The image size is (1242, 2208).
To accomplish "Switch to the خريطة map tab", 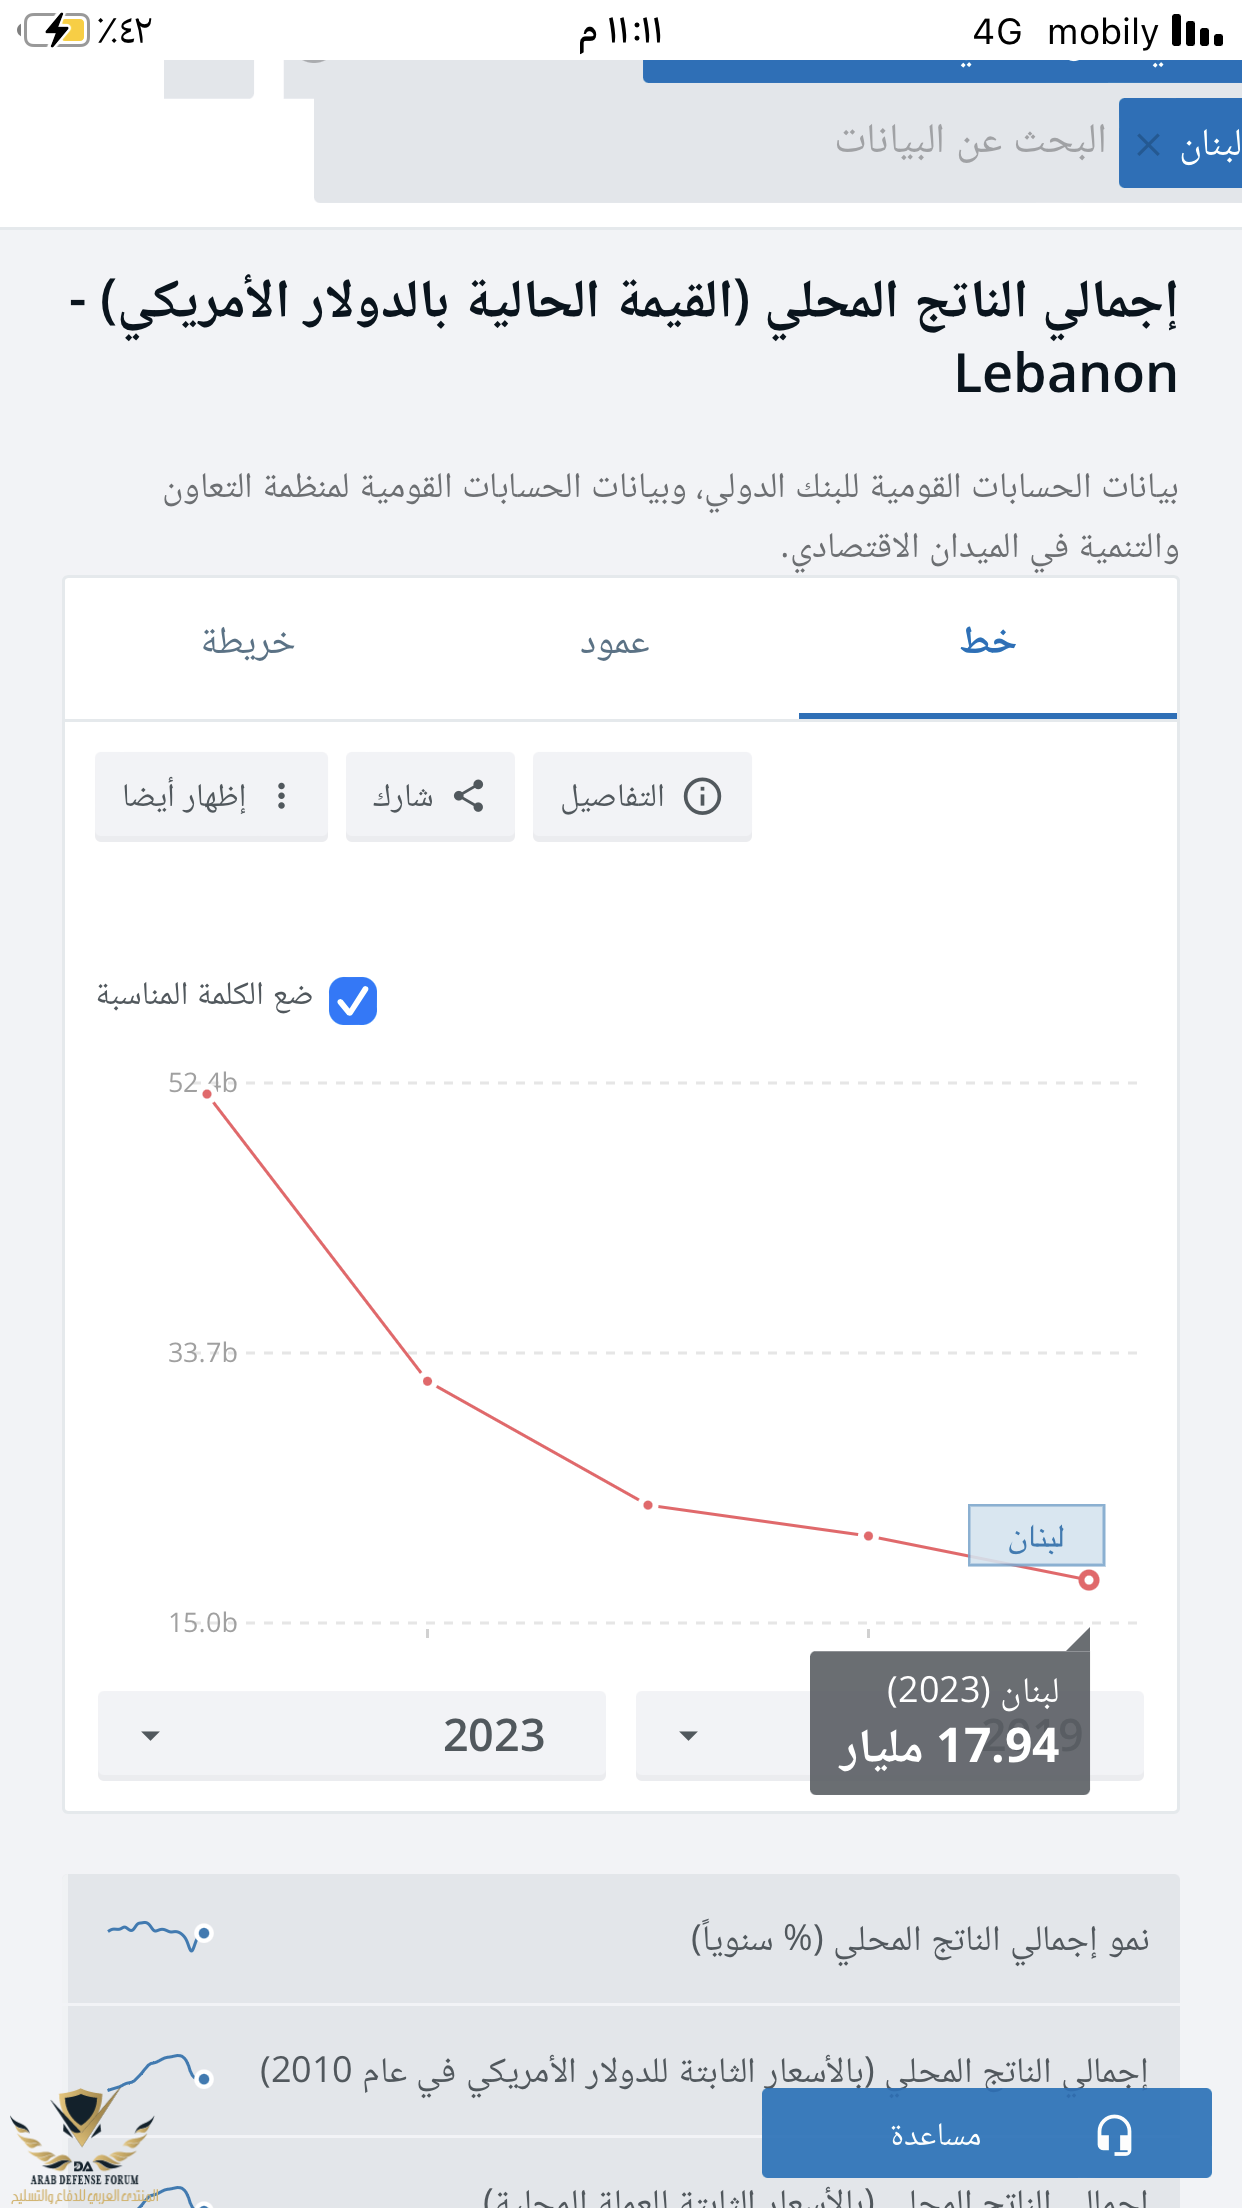I will pos(248,644).
